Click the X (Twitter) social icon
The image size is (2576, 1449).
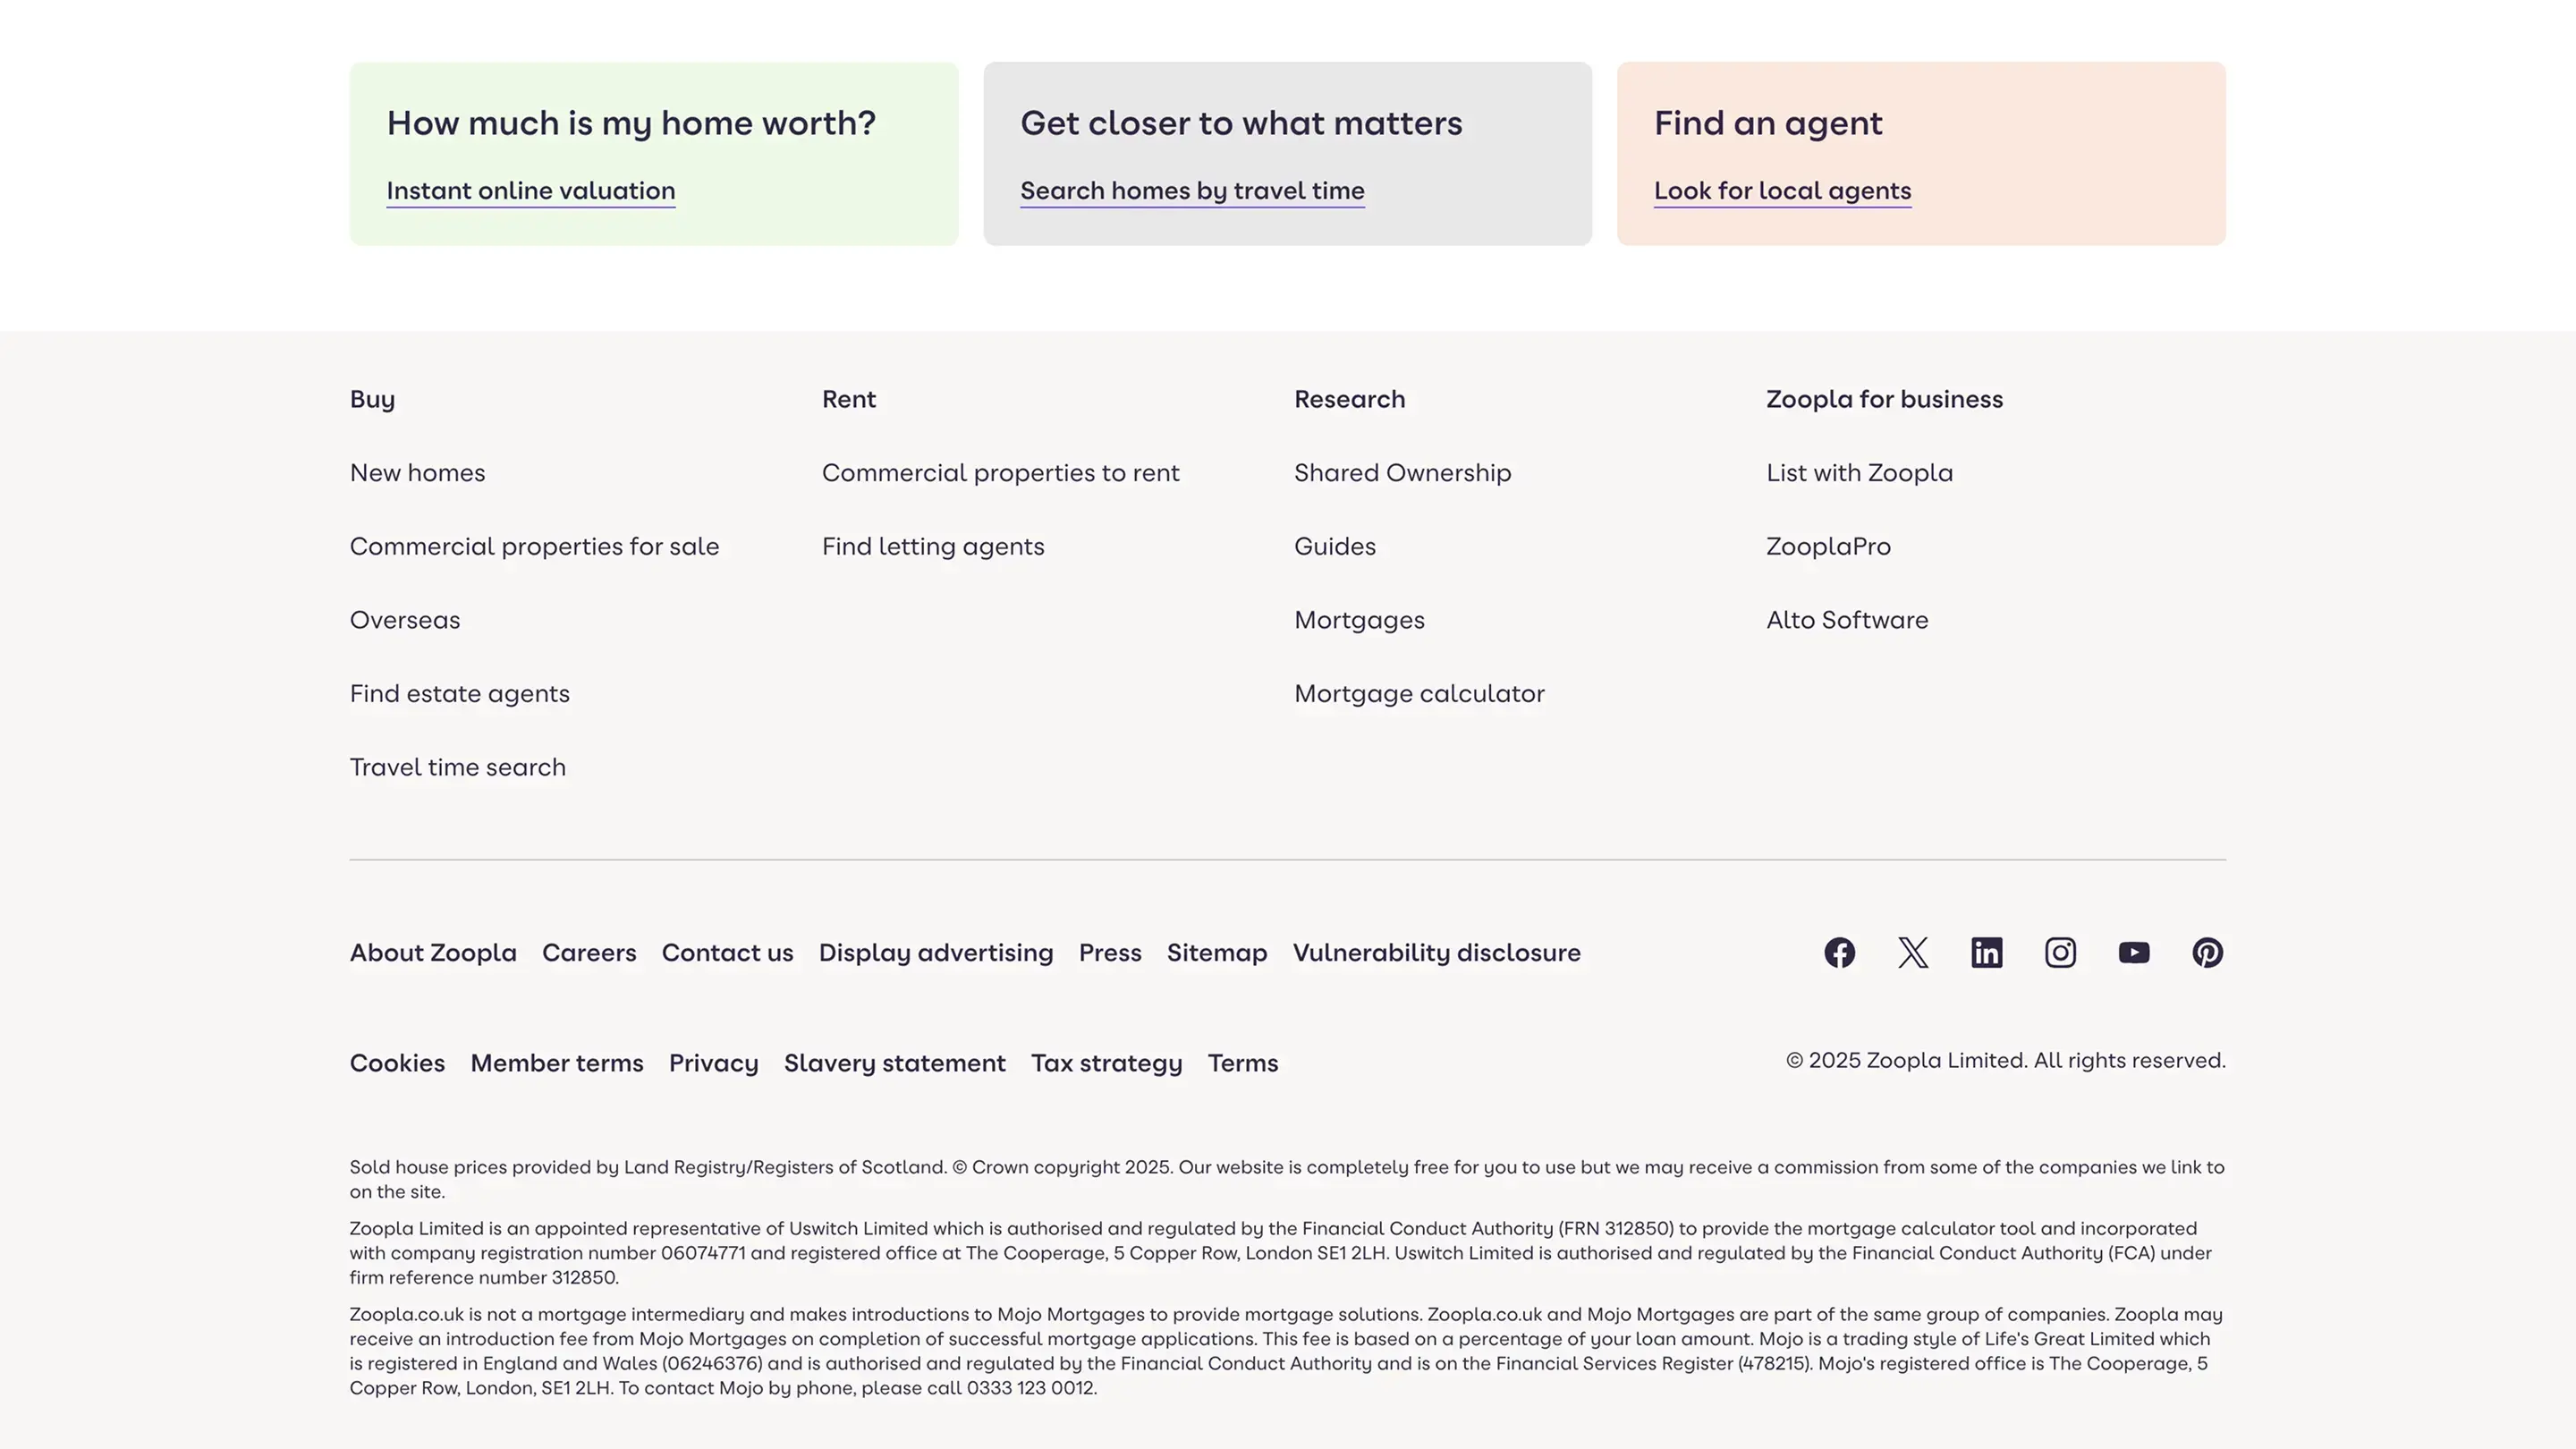(x=1913, y=953)
